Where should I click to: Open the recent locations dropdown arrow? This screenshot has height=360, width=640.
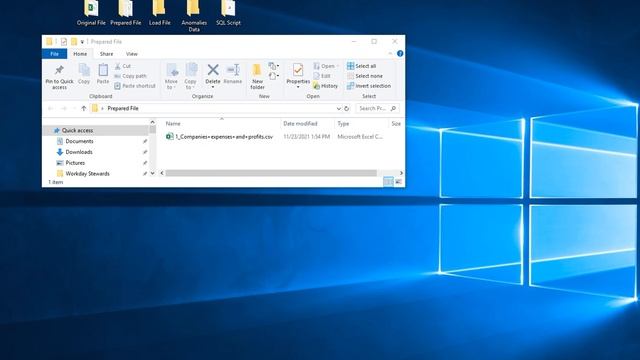[x=74, y=108]
